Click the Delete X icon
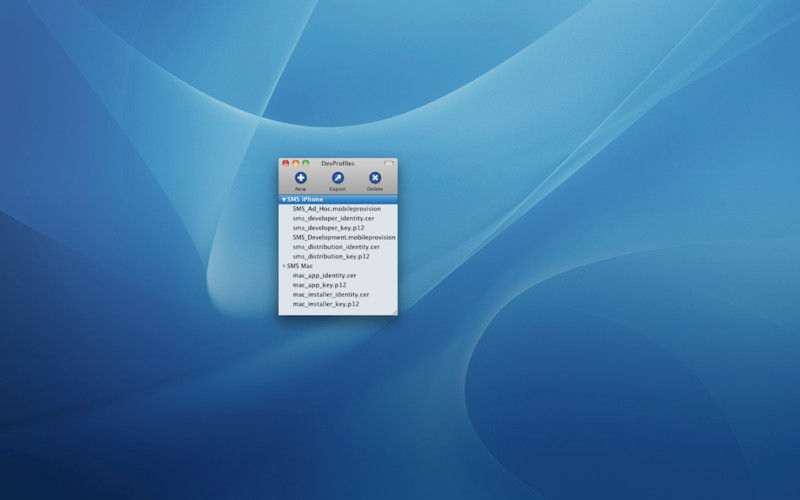Viewport: 800px width, 500px height. 375,178
